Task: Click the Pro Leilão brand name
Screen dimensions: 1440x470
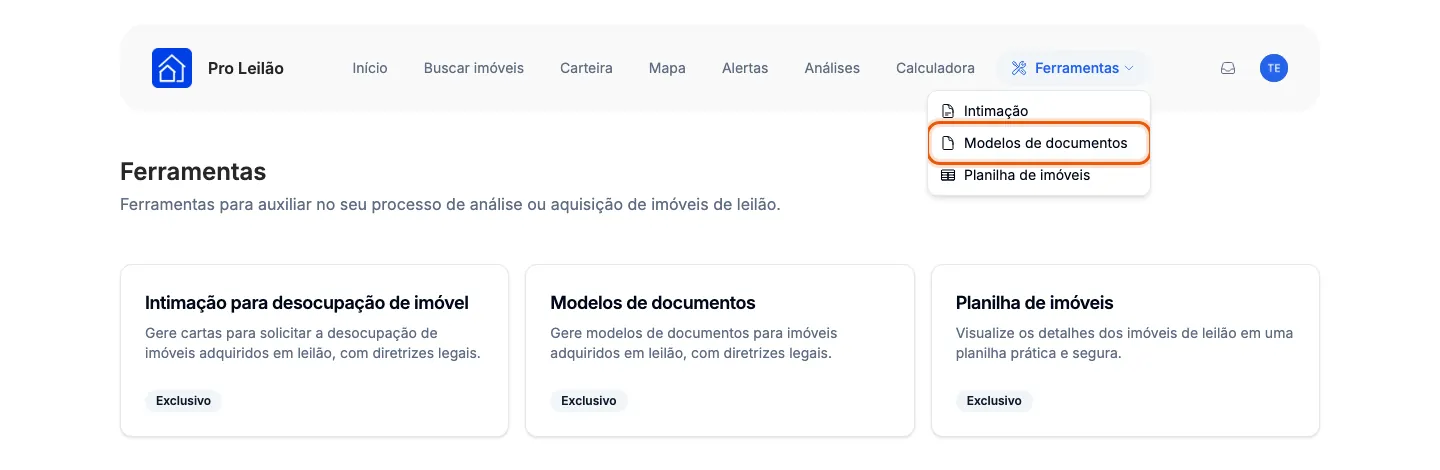Action: [x=246, y=68]
